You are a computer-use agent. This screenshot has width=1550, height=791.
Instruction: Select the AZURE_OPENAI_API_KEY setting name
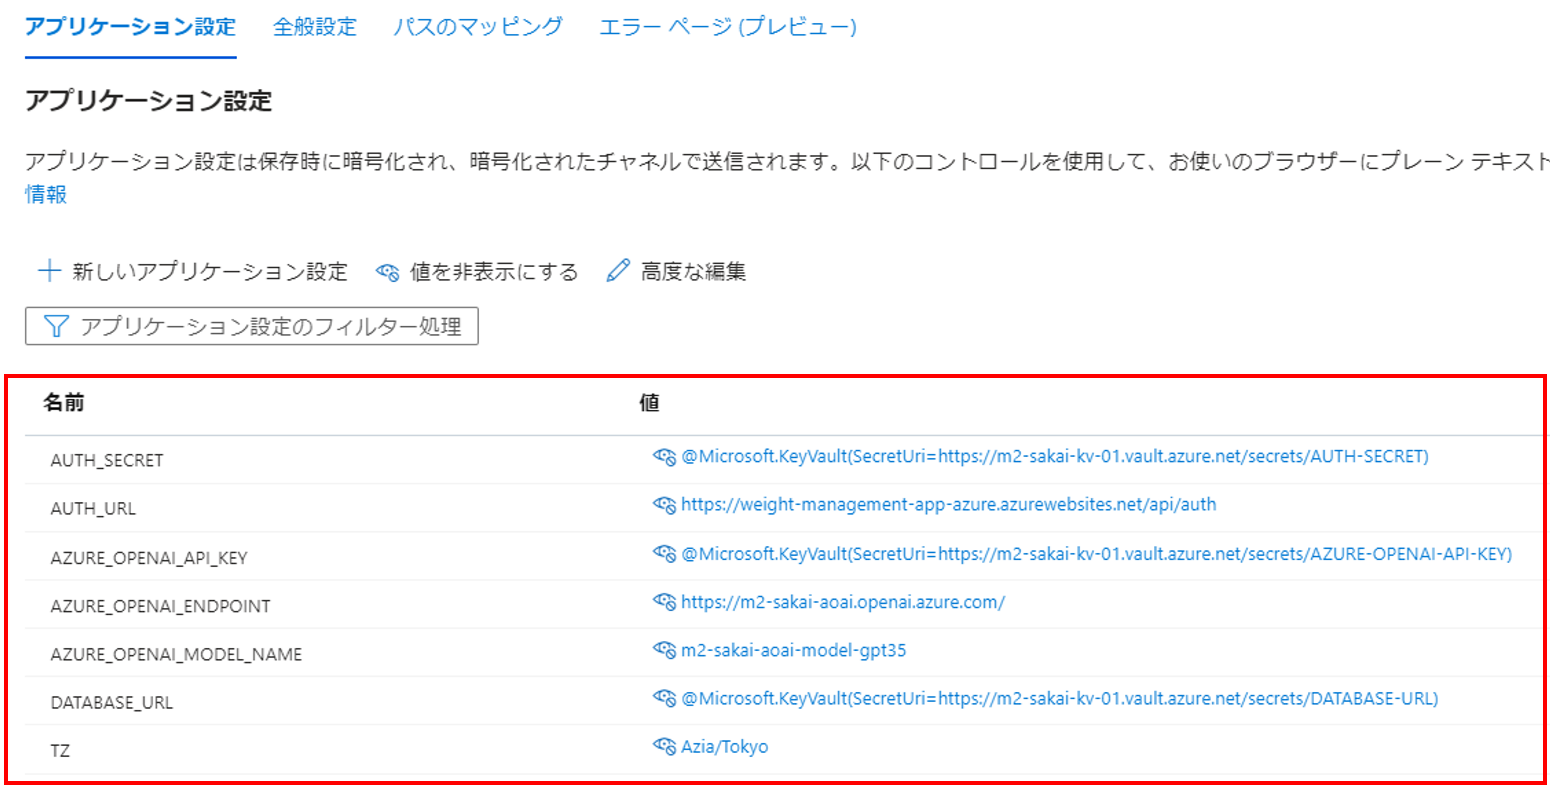[x=149, y=558]
